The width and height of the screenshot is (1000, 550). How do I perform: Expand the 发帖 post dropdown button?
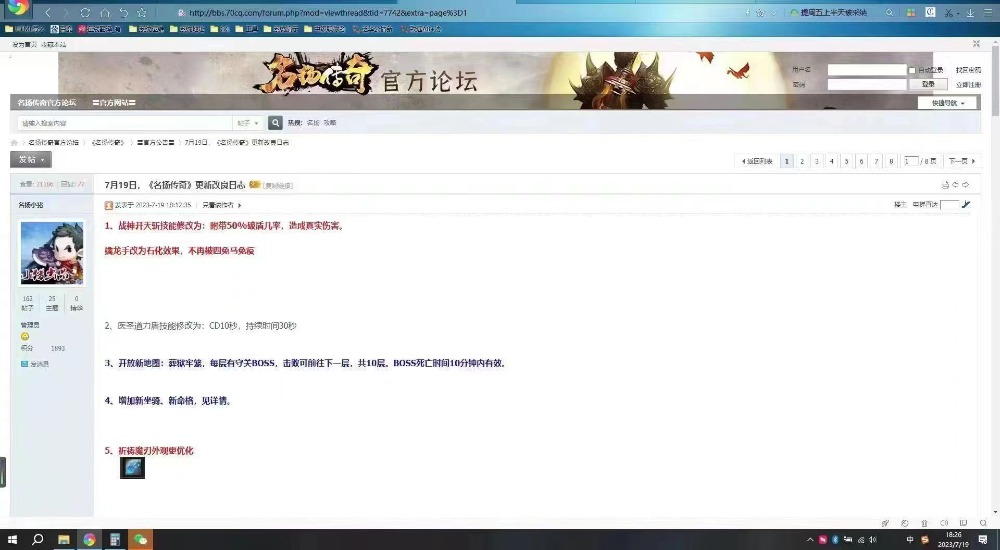(x=31, y=160)
